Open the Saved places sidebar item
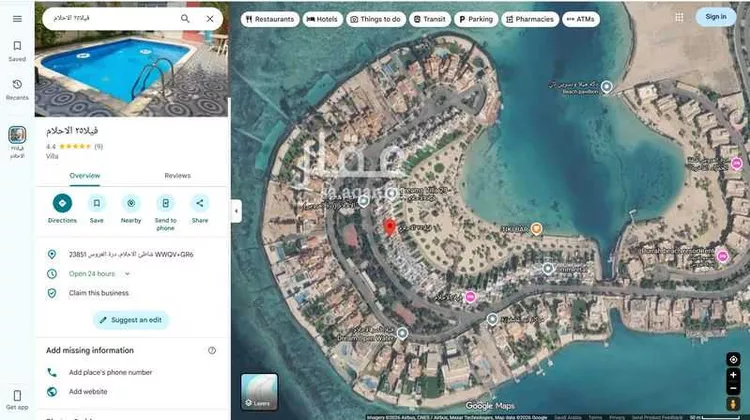The height and width of the screenshot is (420, 750). (17, 51)
